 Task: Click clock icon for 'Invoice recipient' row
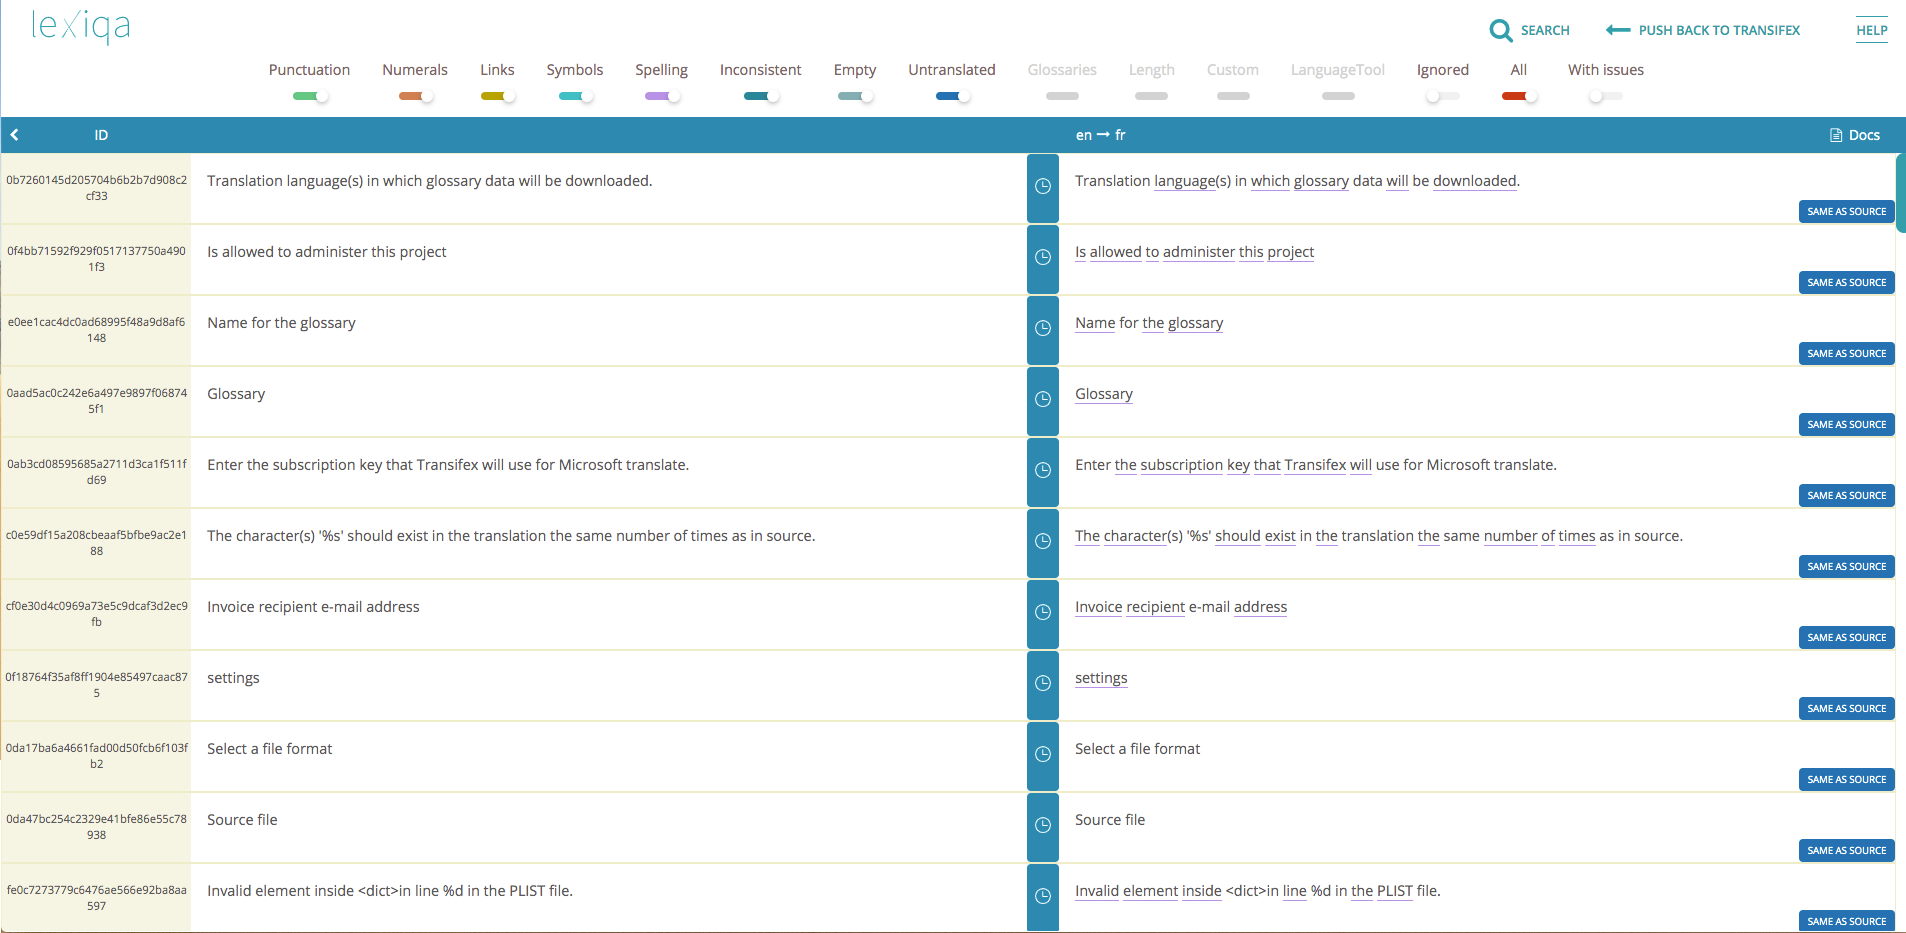(x=1042, y=613)
